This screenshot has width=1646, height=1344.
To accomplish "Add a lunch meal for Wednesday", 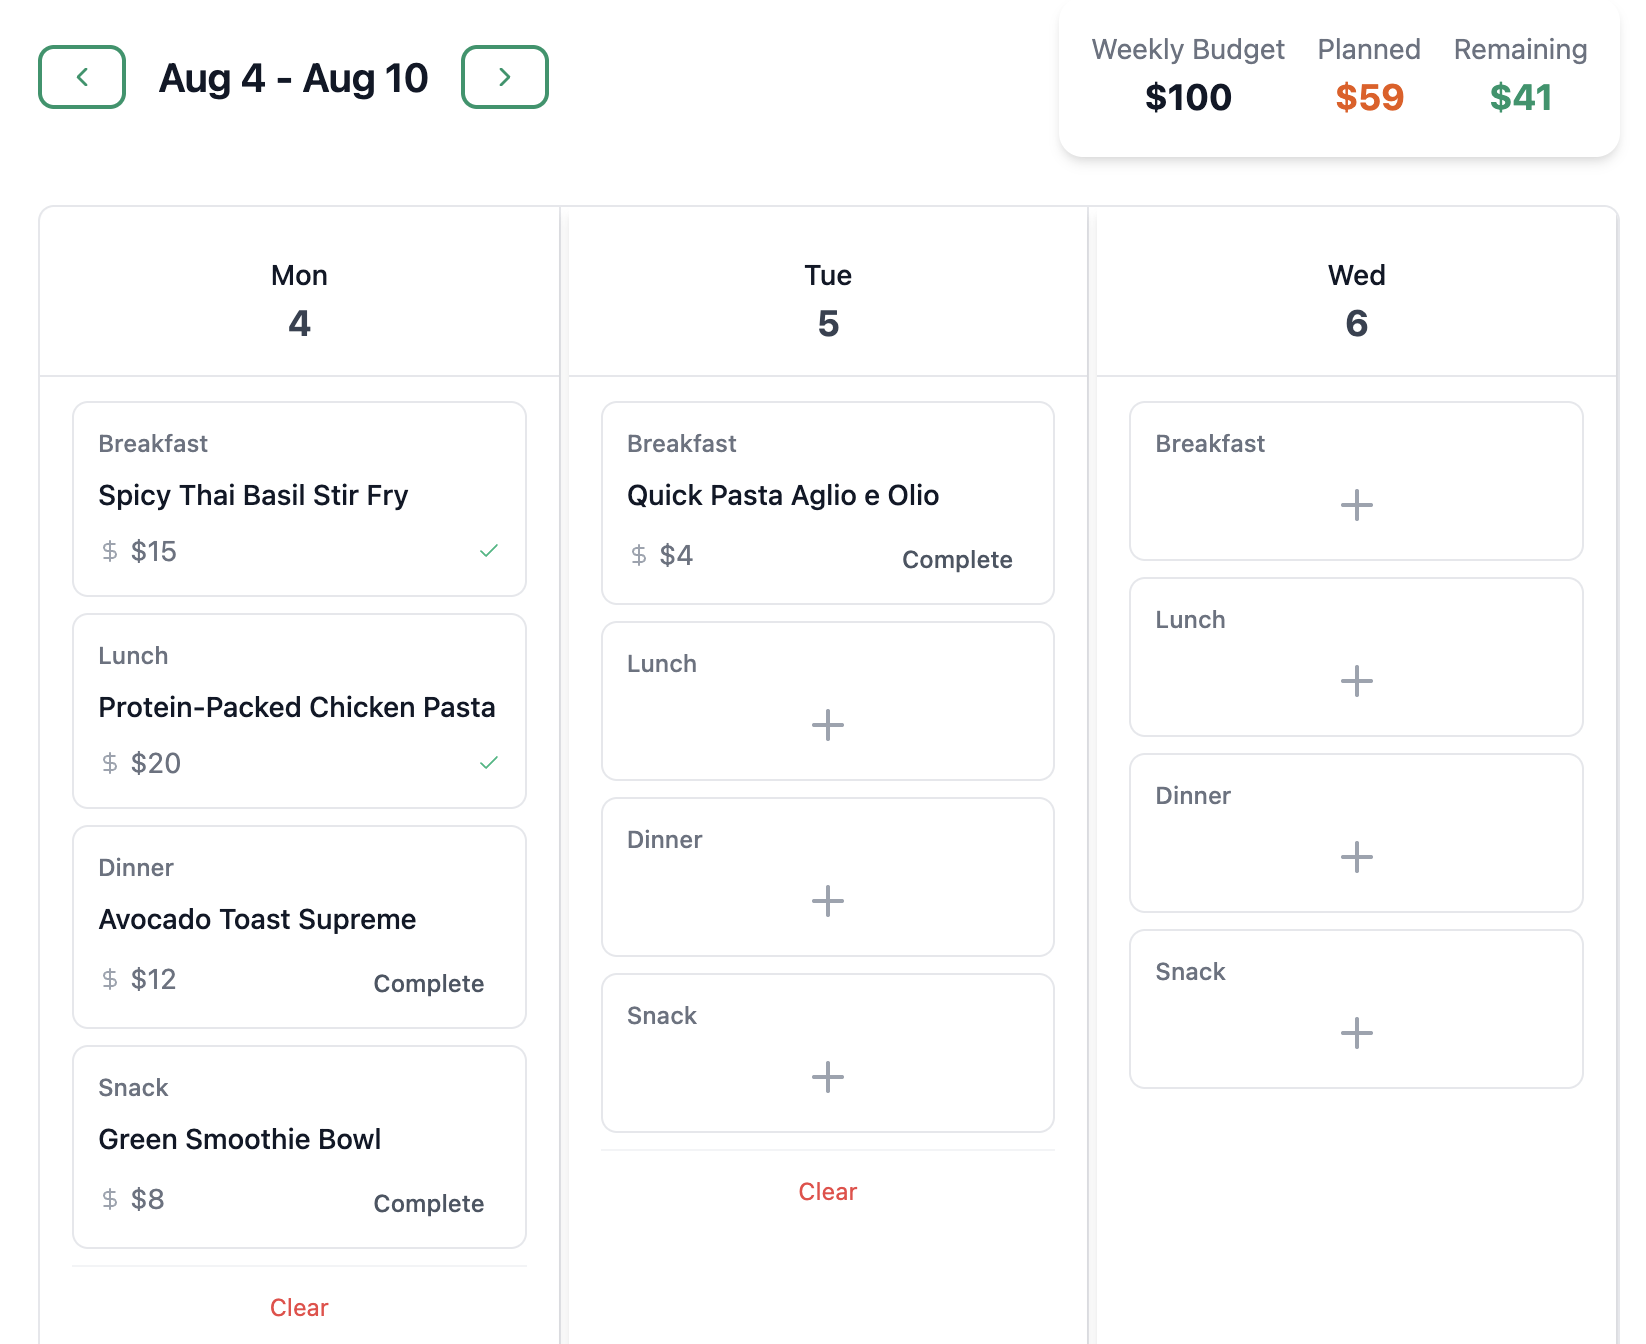I will (1355, 680).
